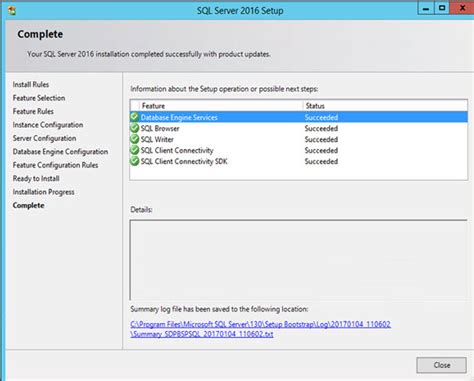
Task: Click Succeeded status for Database Engine Services
Action: [x=321, y=117]
